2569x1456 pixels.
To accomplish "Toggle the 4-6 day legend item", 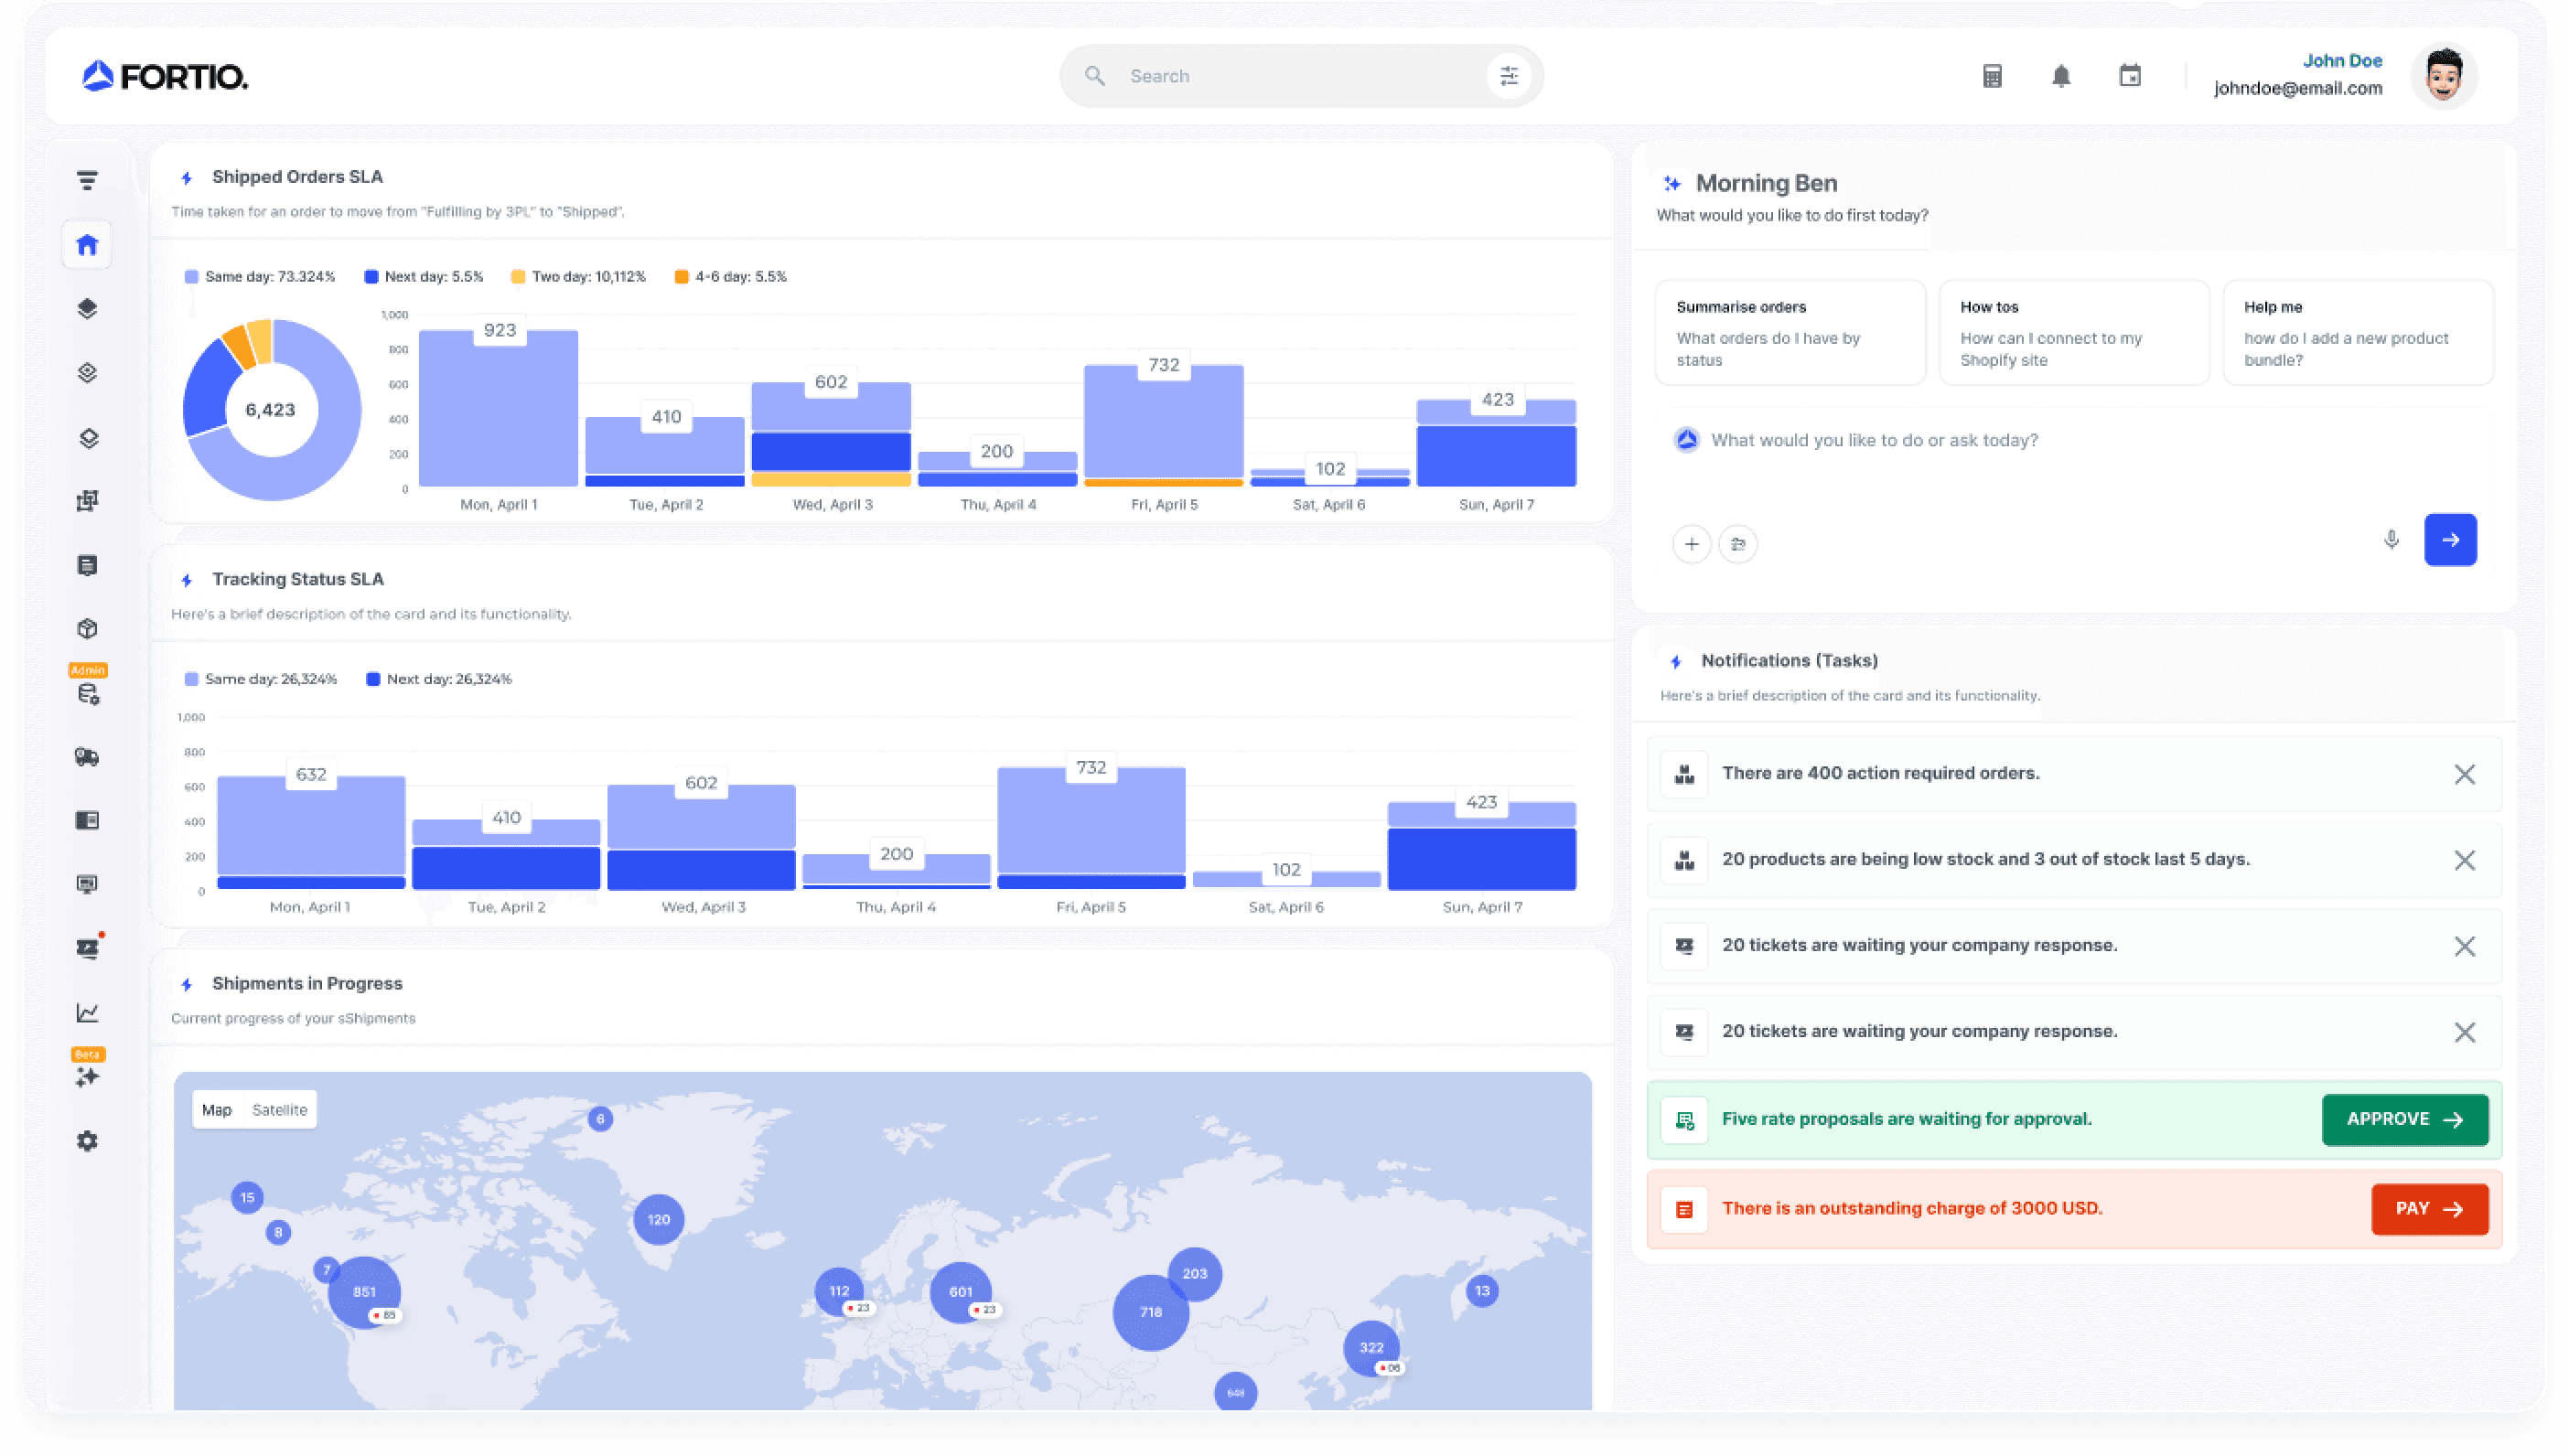I will [x=731, y=277].
